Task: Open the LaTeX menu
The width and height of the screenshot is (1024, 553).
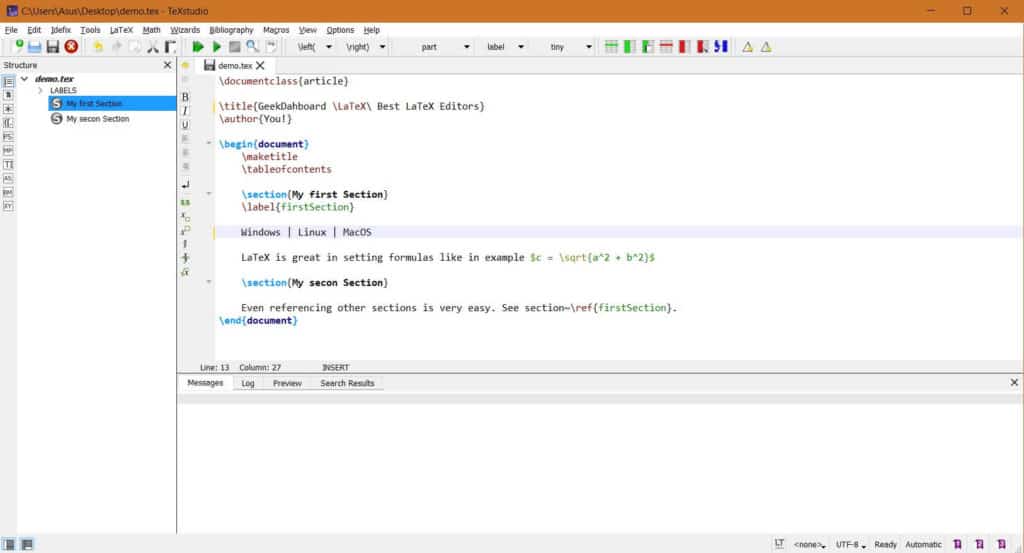Action: pos(121,30)
